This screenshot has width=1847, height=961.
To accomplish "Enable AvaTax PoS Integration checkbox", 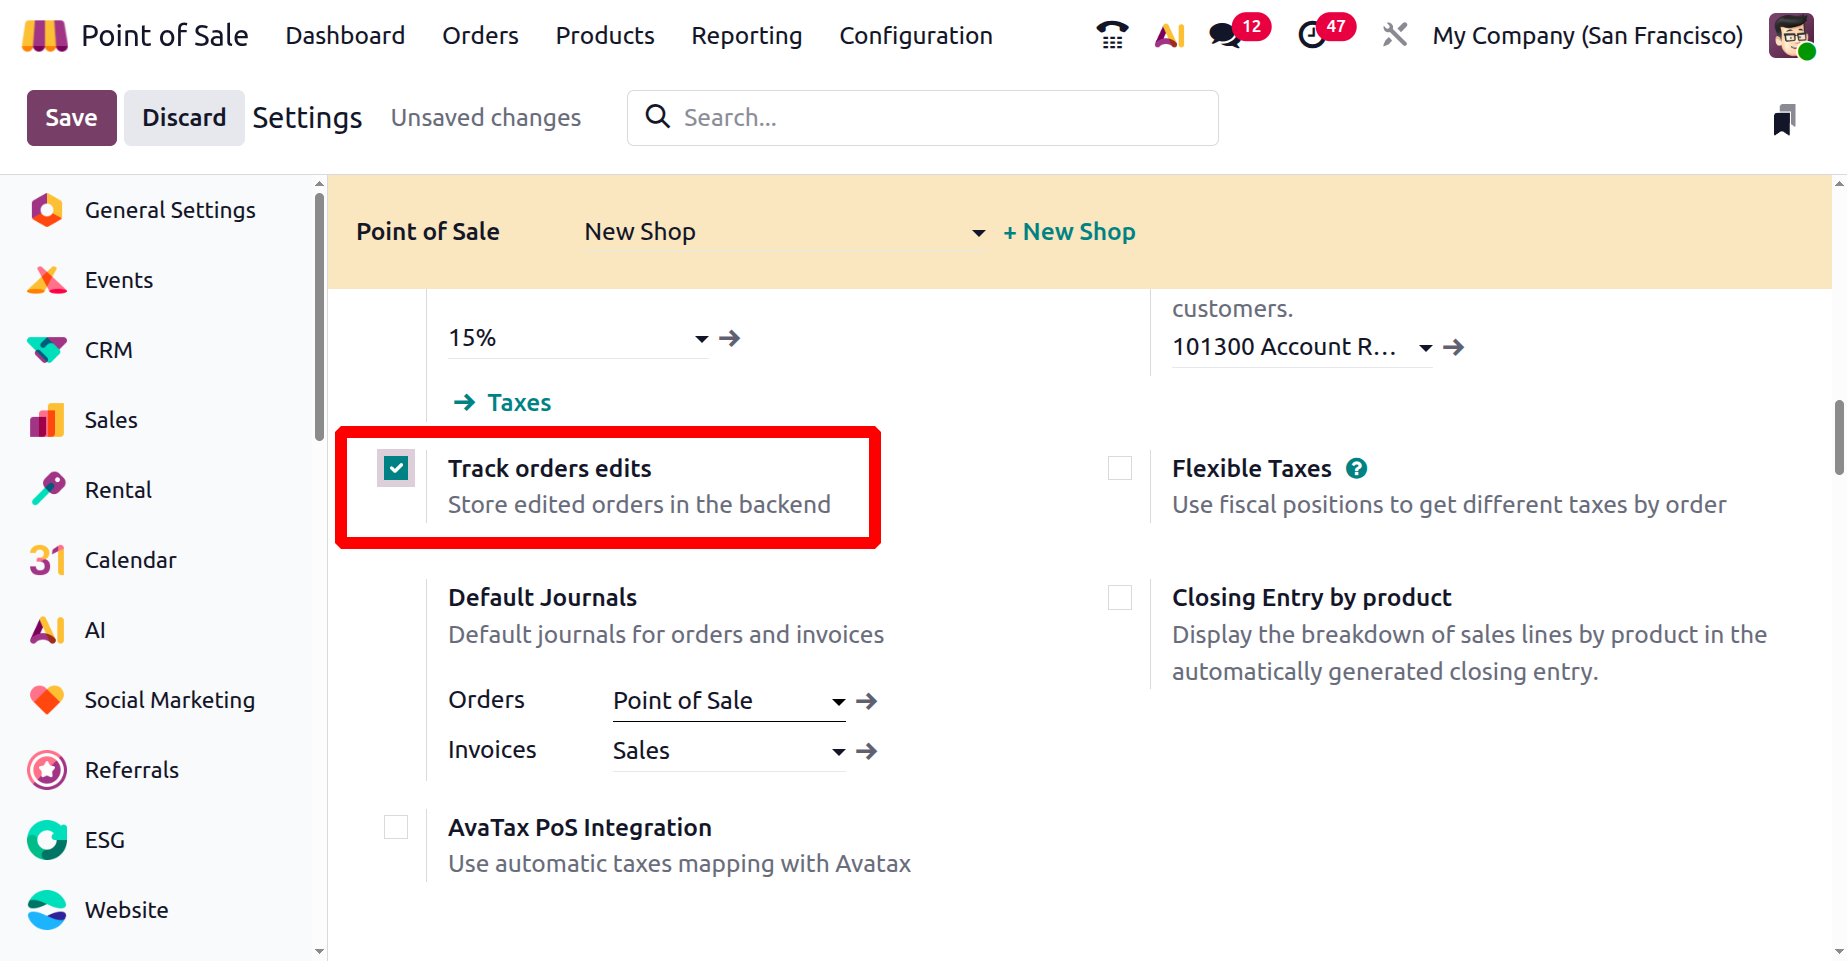I will point(396,827).
